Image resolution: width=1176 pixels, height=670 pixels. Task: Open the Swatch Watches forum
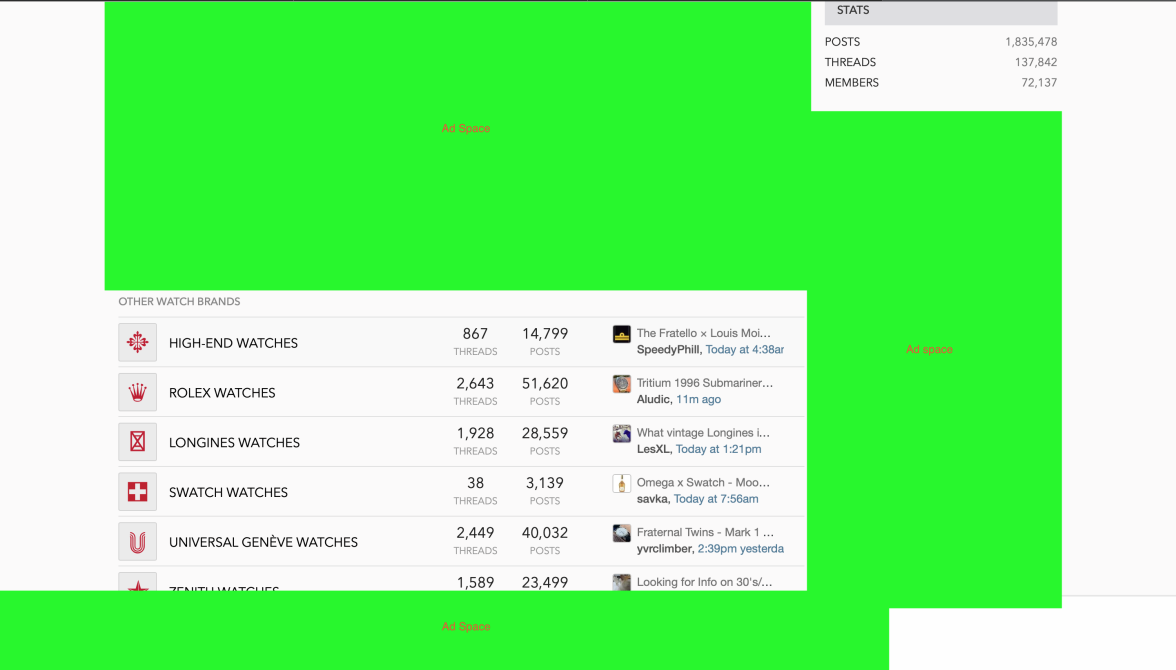tap(228, 492)
